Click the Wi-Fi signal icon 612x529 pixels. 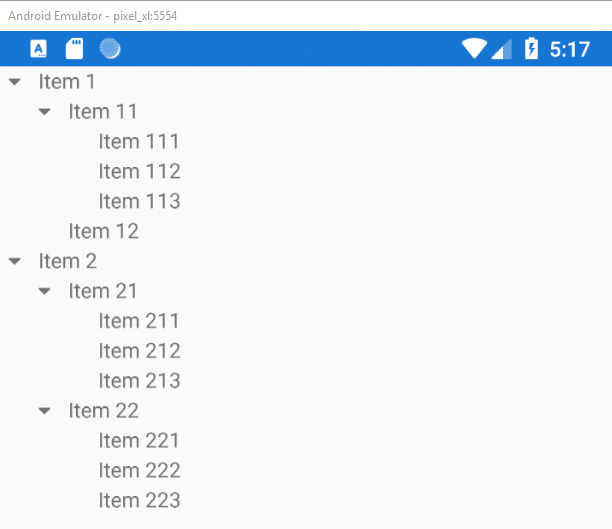click(x=475, y=48)
